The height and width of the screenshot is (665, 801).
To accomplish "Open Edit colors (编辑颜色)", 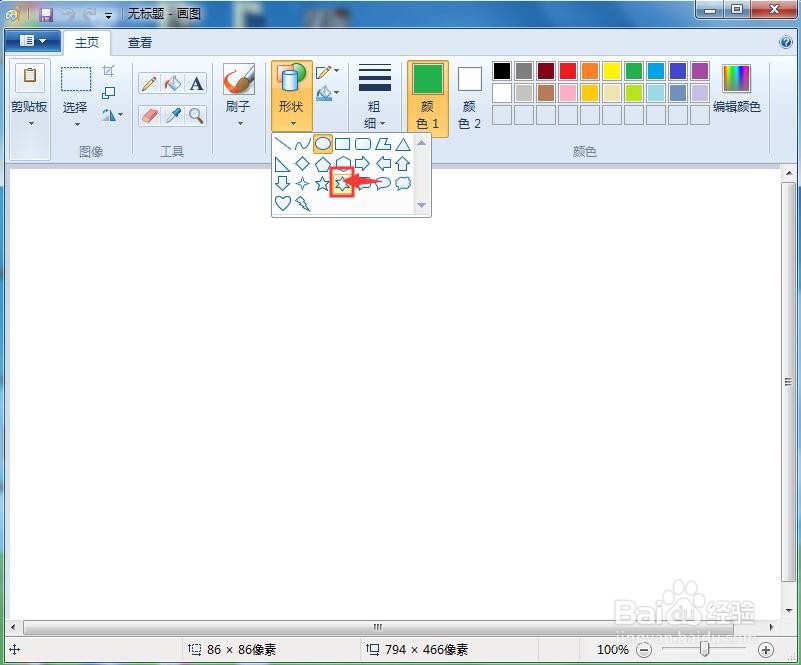I will click(737, 88).
